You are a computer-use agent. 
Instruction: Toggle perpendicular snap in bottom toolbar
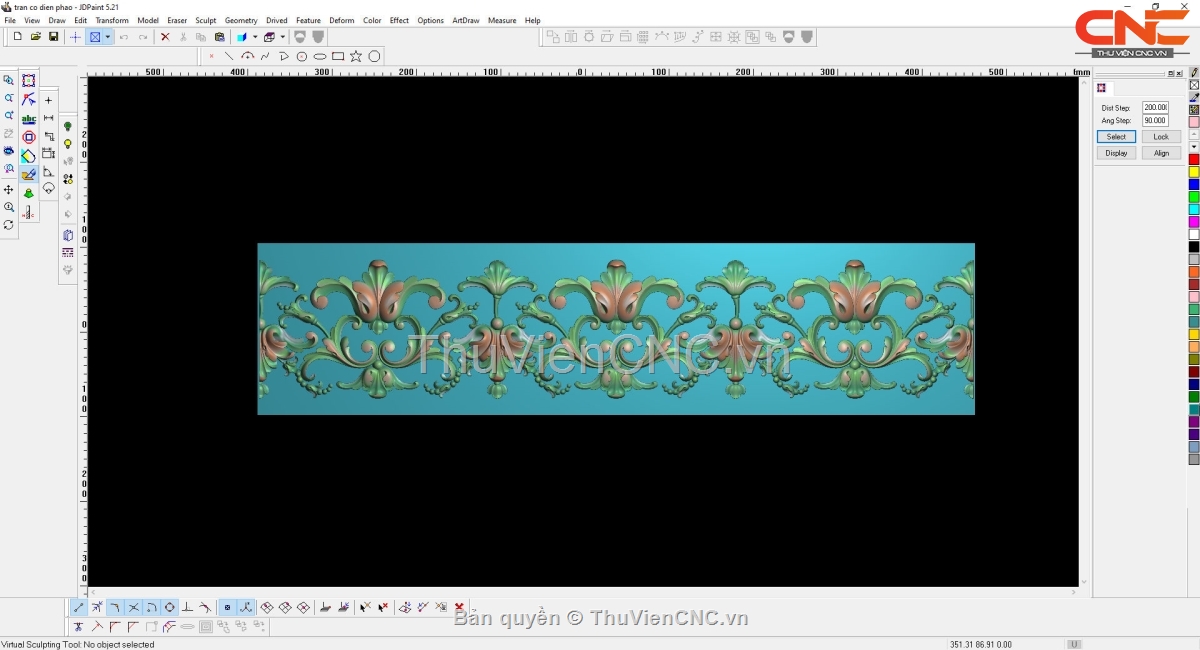(187, 607)
